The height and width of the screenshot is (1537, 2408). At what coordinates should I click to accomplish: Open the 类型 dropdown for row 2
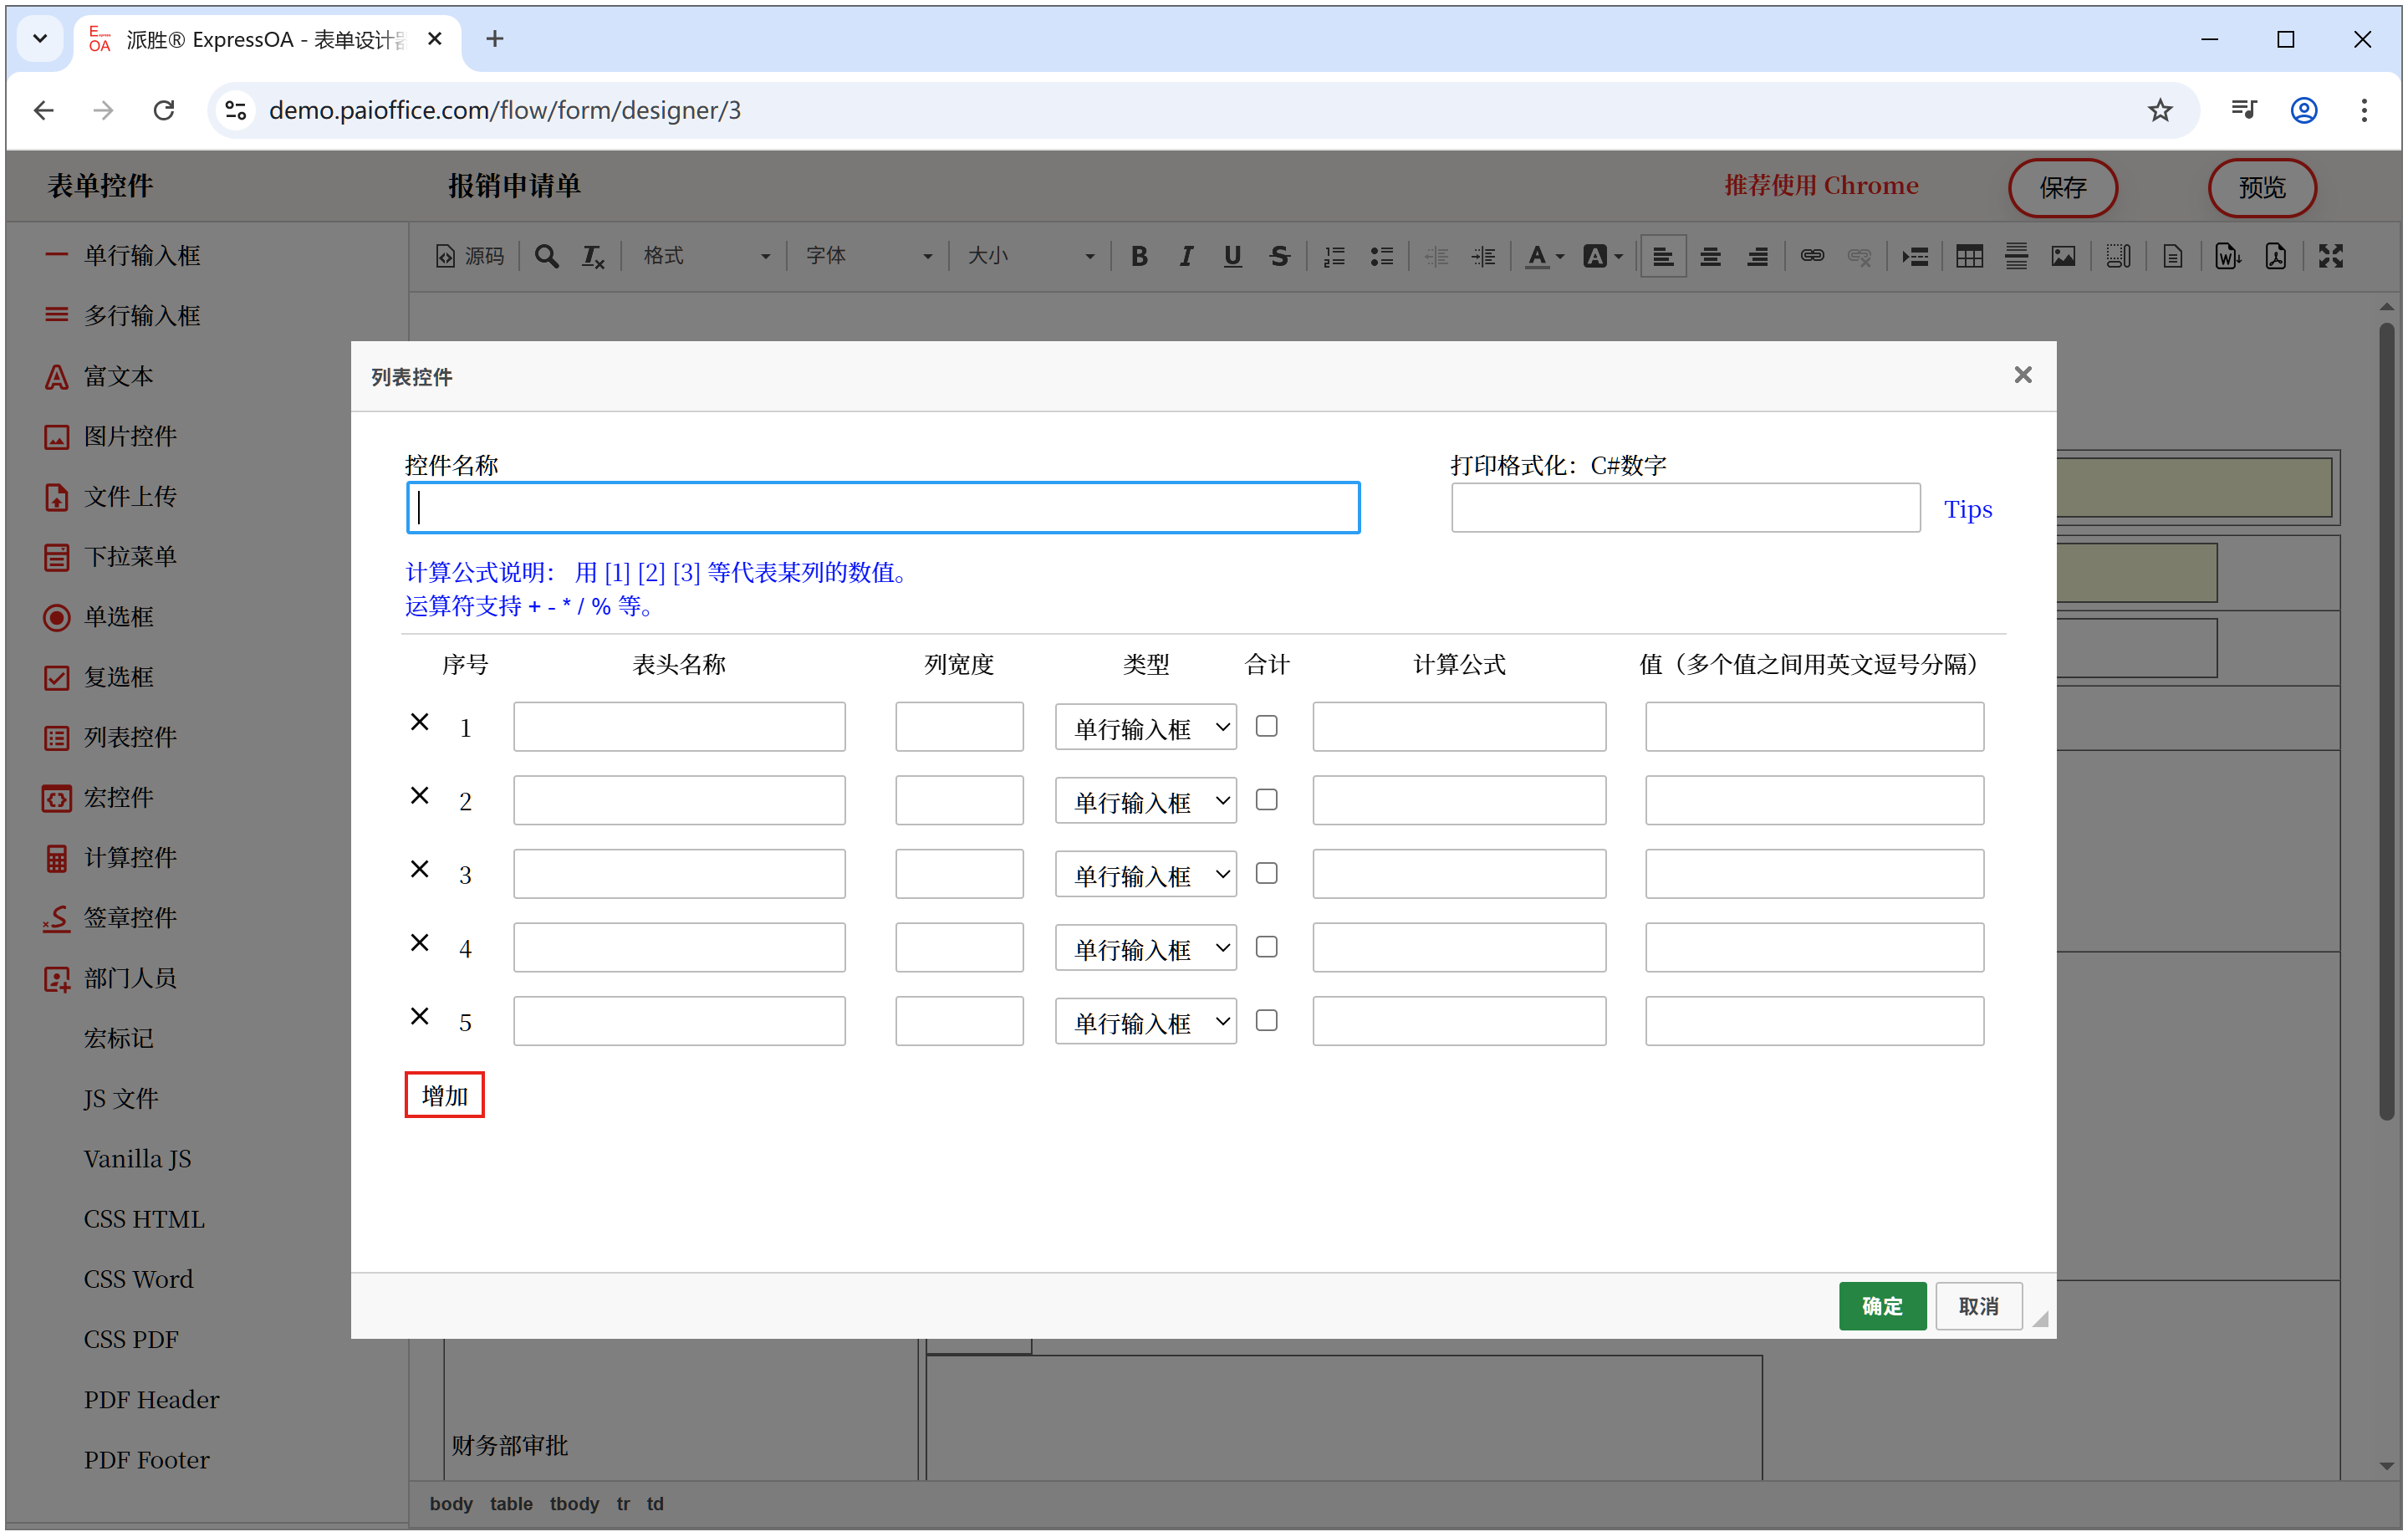(1145, 801)
